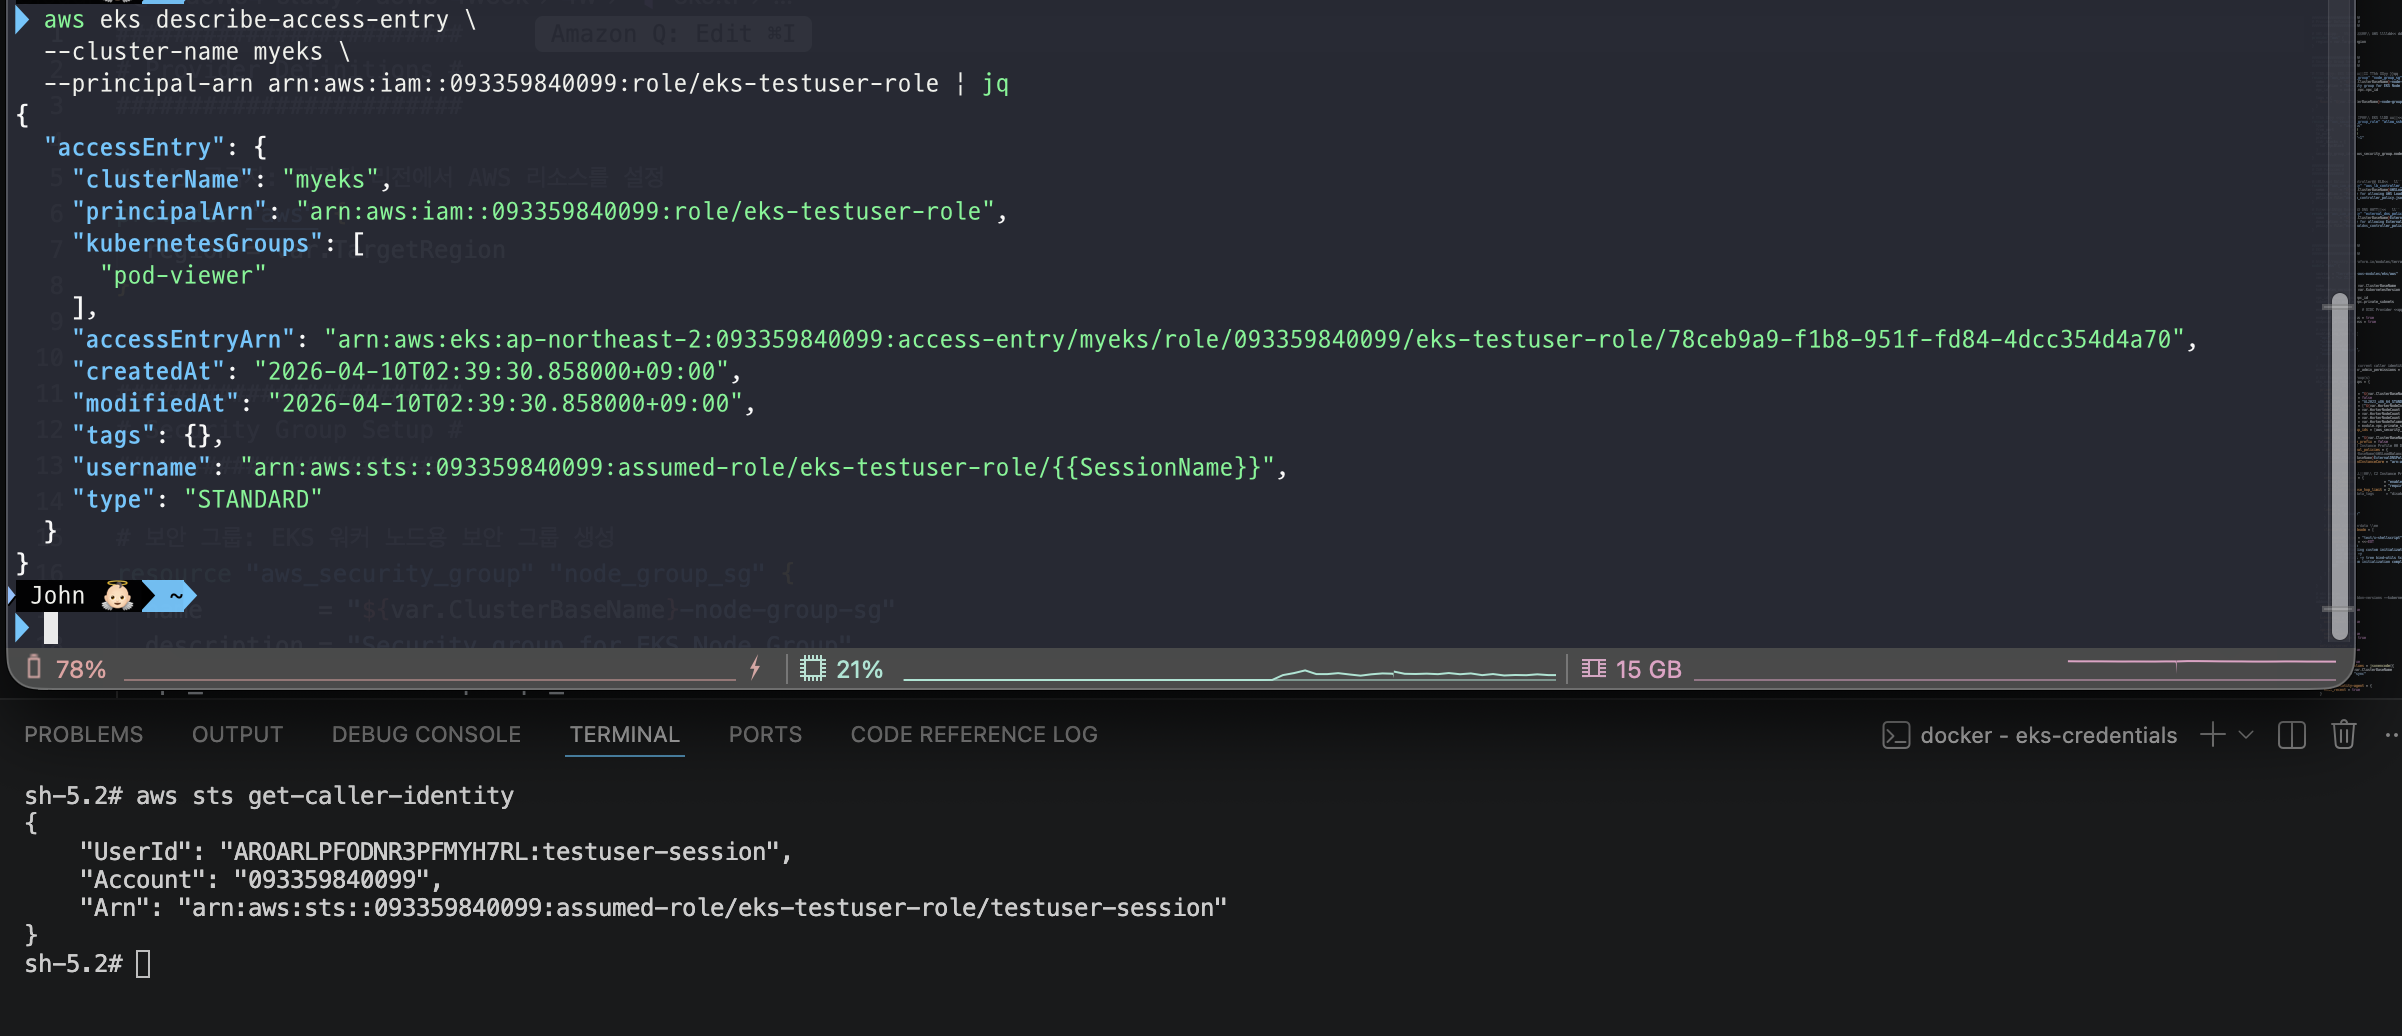Open the OUTPUT panel tab

coord(237,735)
